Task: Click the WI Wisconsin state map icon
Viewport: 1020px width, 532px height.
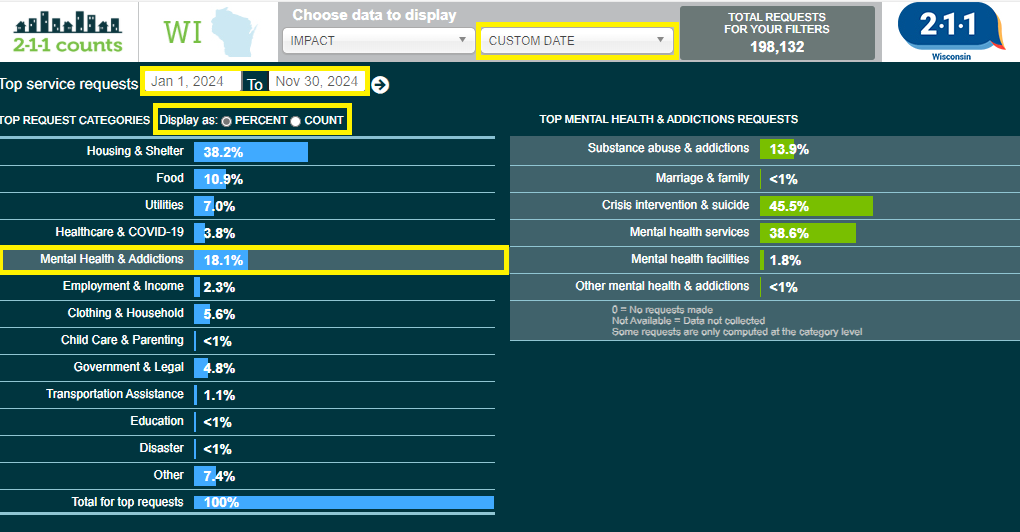Action: 210,33
